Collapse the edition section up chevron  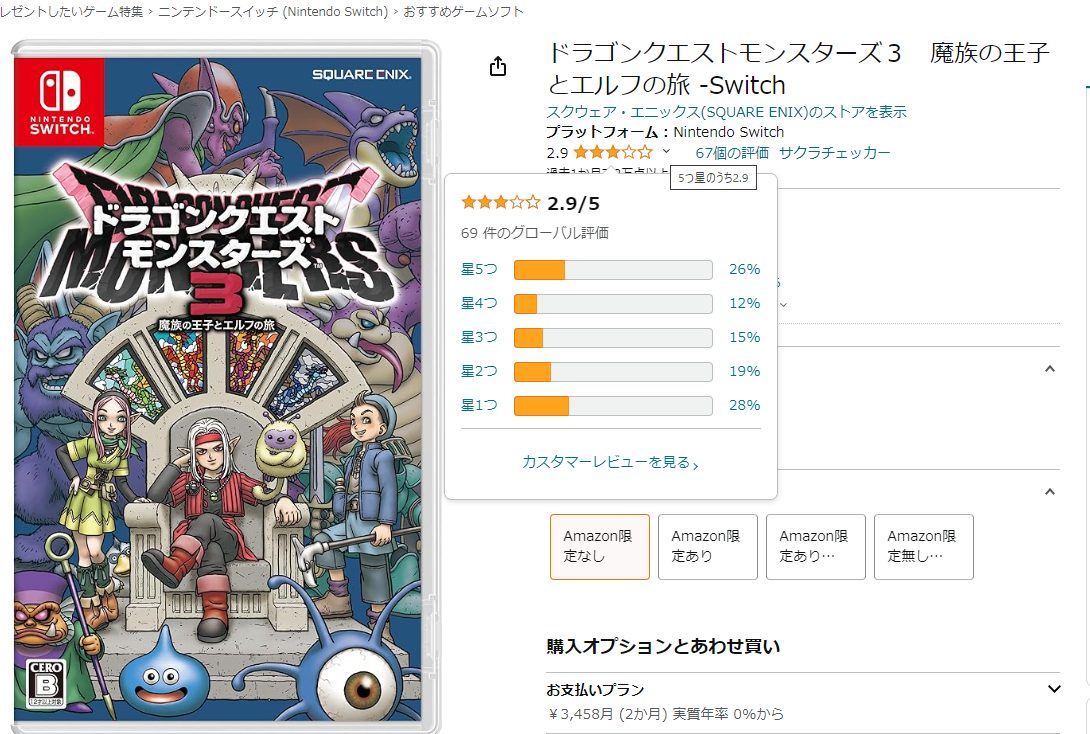(1050, 491)
